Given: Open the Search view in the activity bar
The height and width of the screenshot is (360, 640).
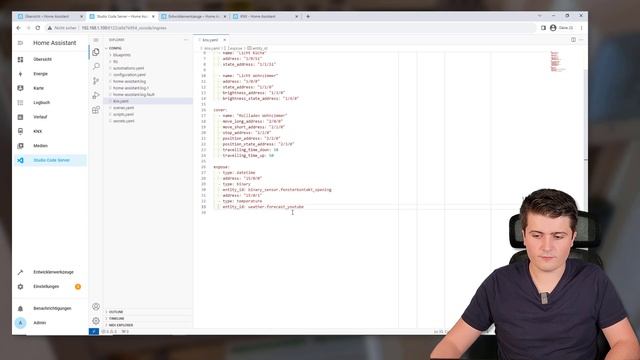Looking at the screenshot, I should click(x=96, y=66).
